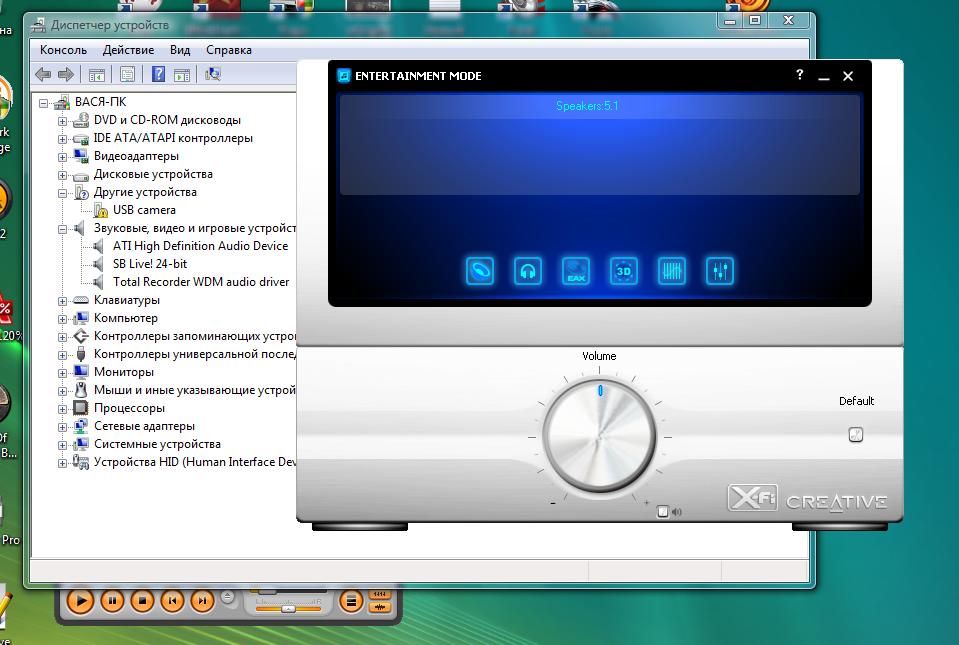
Task: Click the Forward arrow in the Device Manager toolbar
Action: (x=65, y=75)
